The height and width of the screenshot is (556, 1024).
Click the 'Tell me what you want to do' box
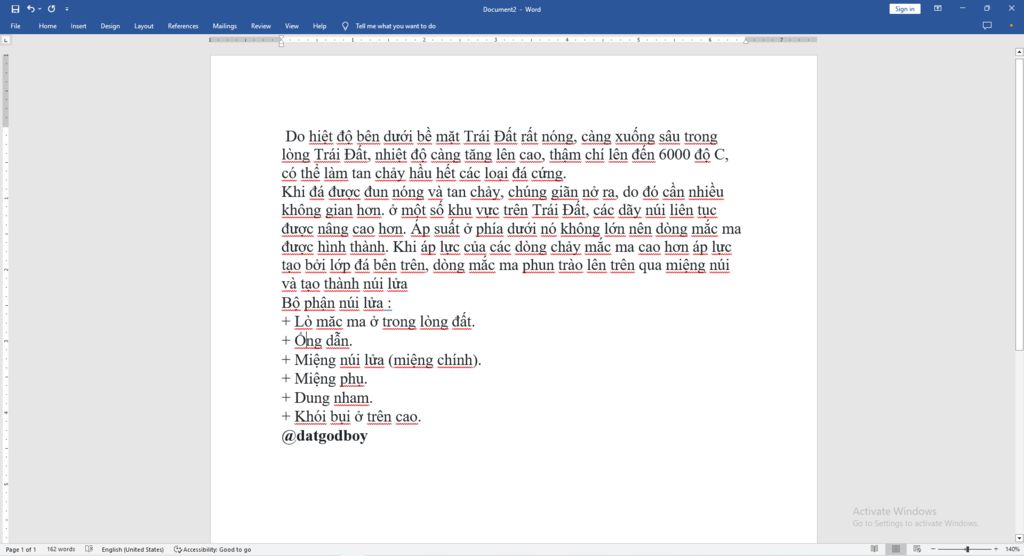[x=396, y=26]
